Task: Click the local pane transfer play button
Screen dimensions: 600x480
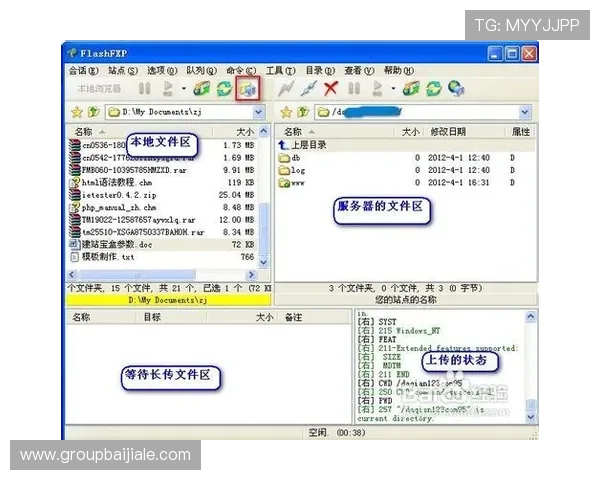Action: click(168, 88)
